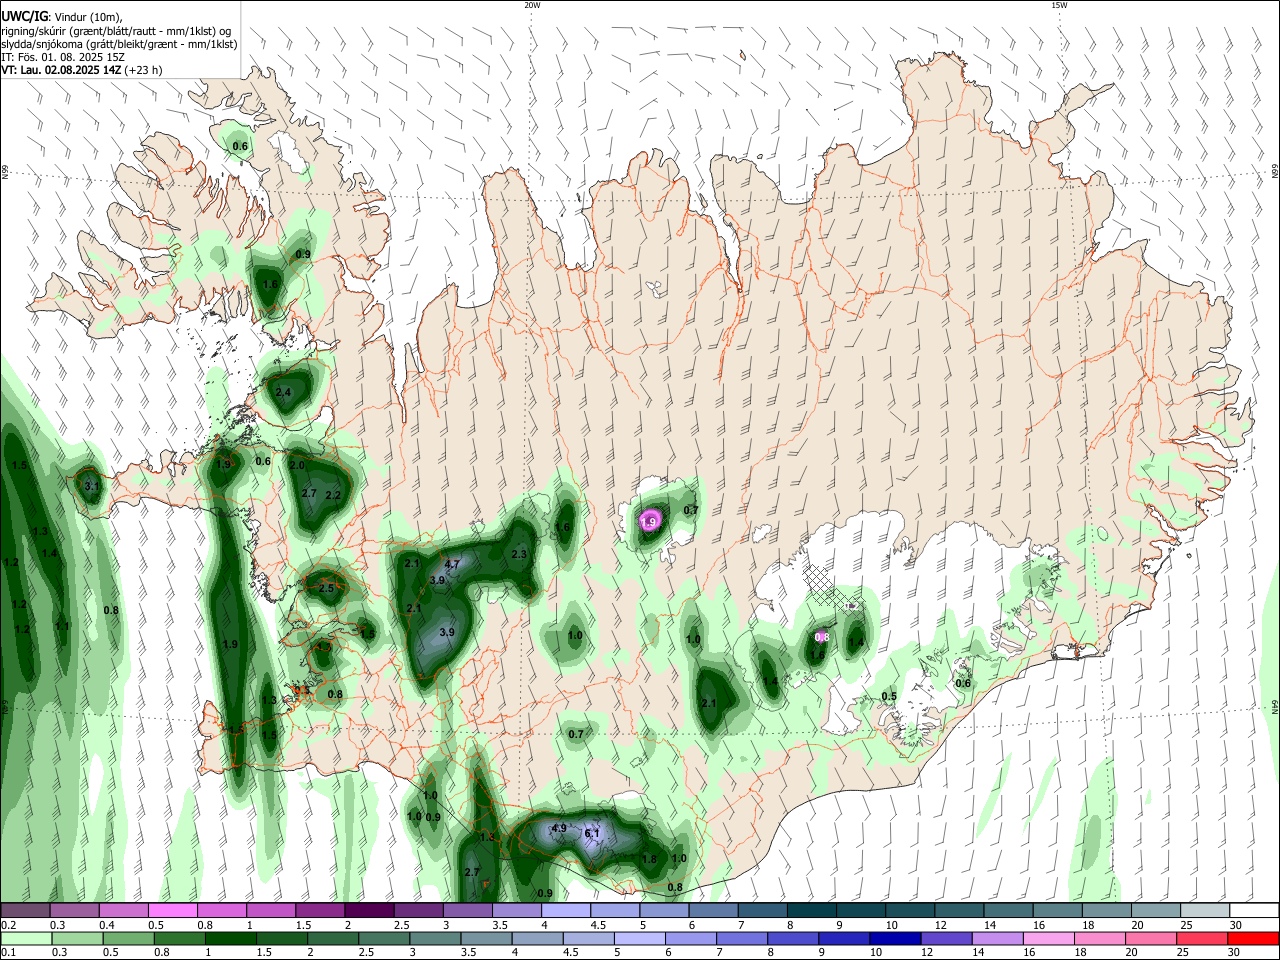Select the snow legend swatch between 0.2 and 0.3
The width and height of the screenshot is (1280, 960).
[25, 911]
